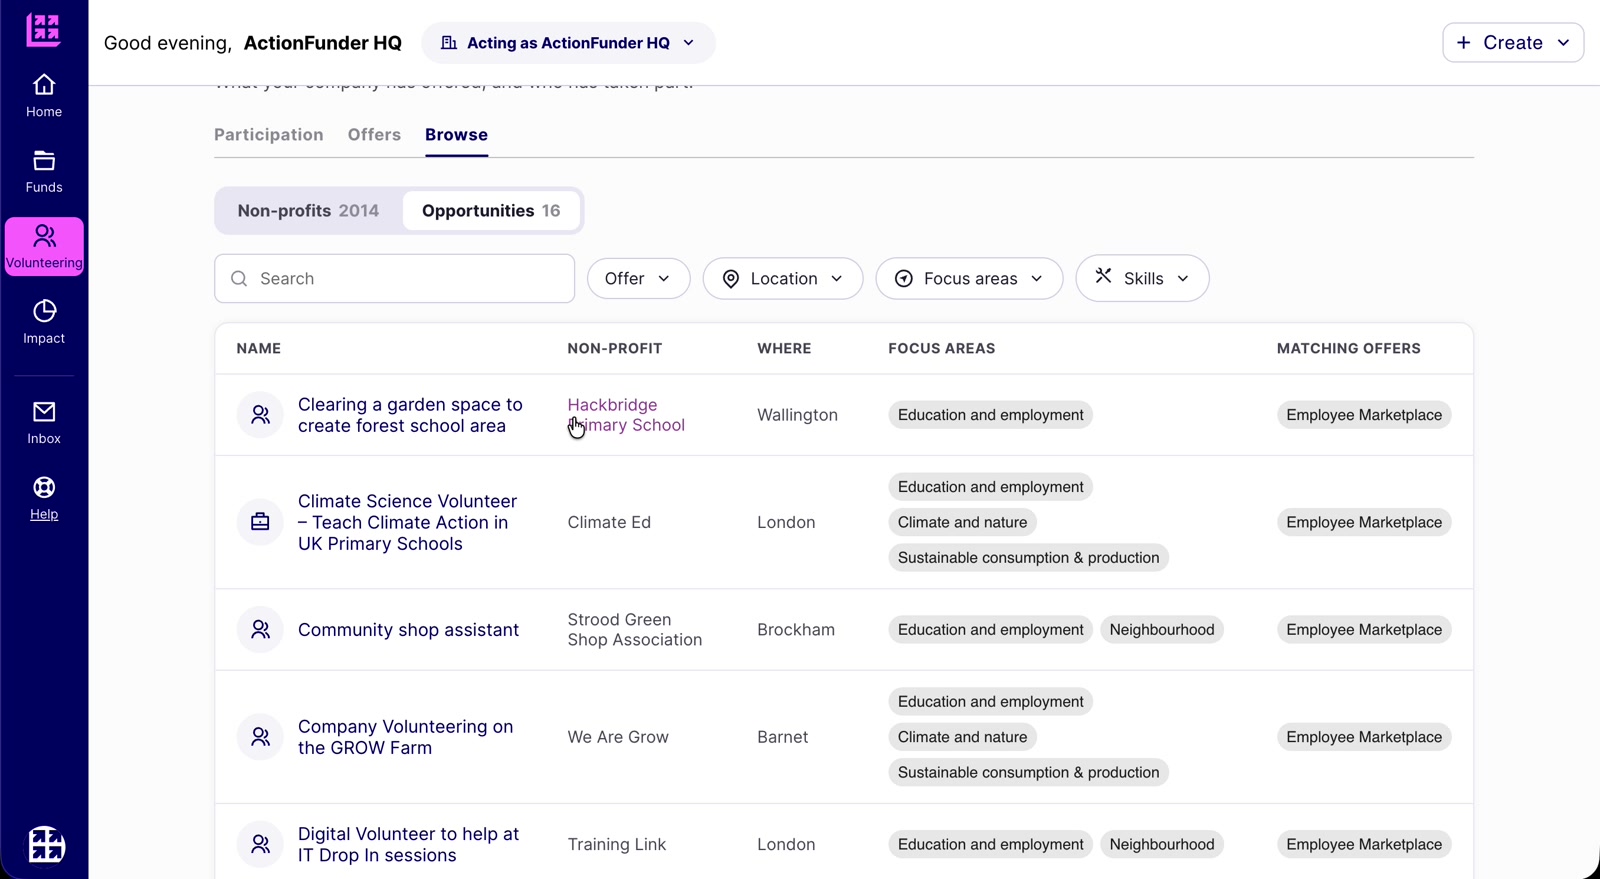Screen dimensions: 1600x879
Task: Open the Skills filter dropdown
Action: 1142,278
